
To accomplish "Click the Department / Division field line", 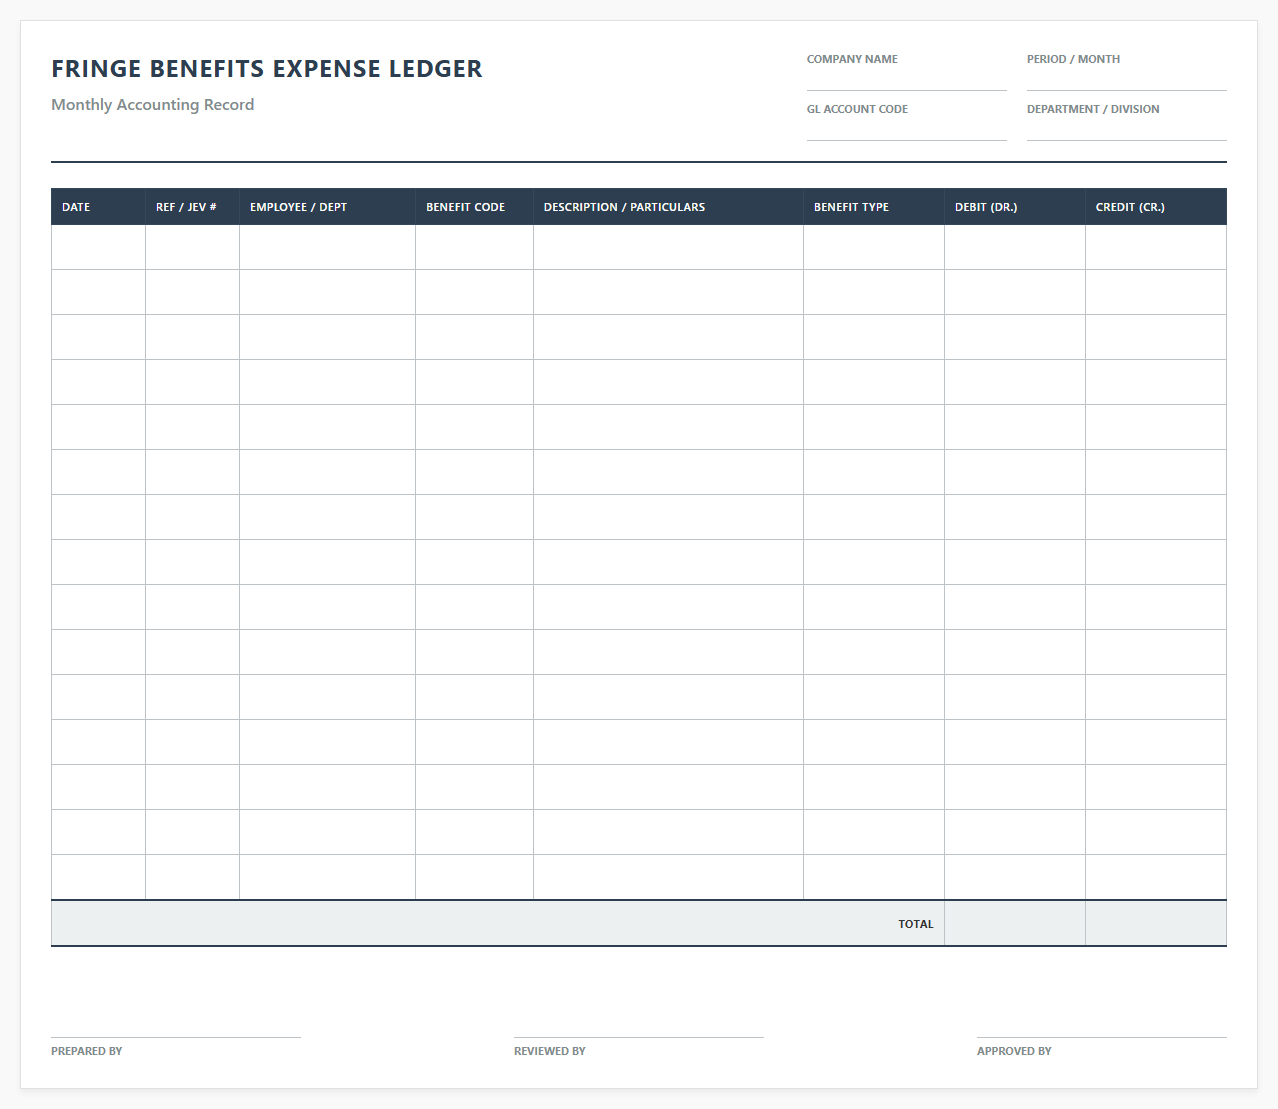I will [x=1126, y=131].
